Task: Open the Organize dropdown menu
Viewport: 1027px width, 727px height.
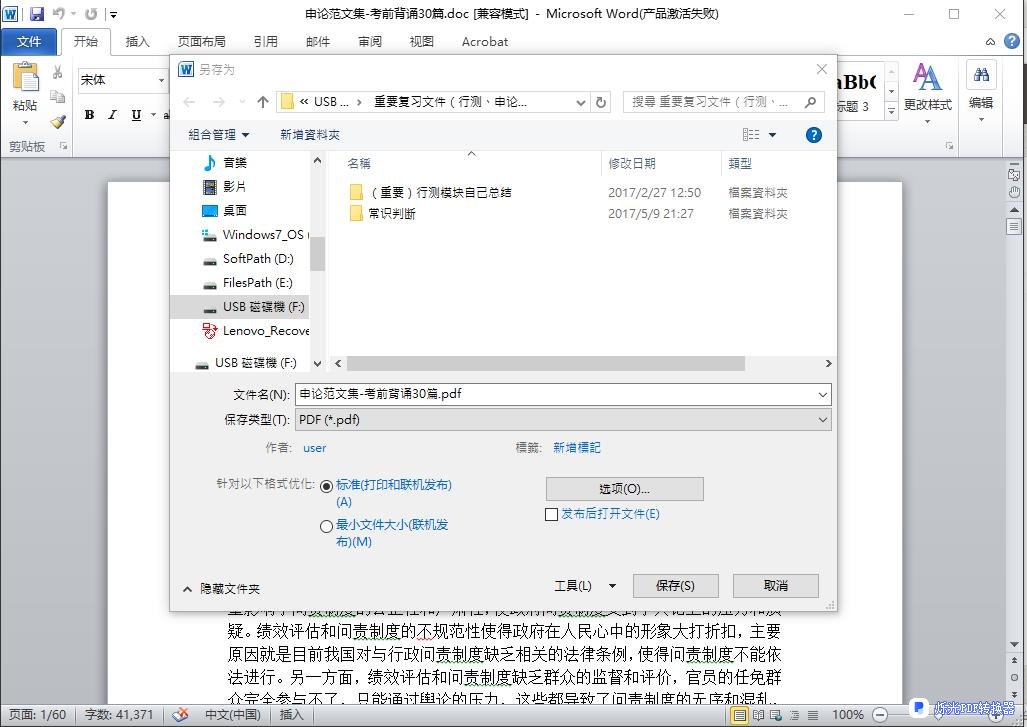Action: [219, 135]
